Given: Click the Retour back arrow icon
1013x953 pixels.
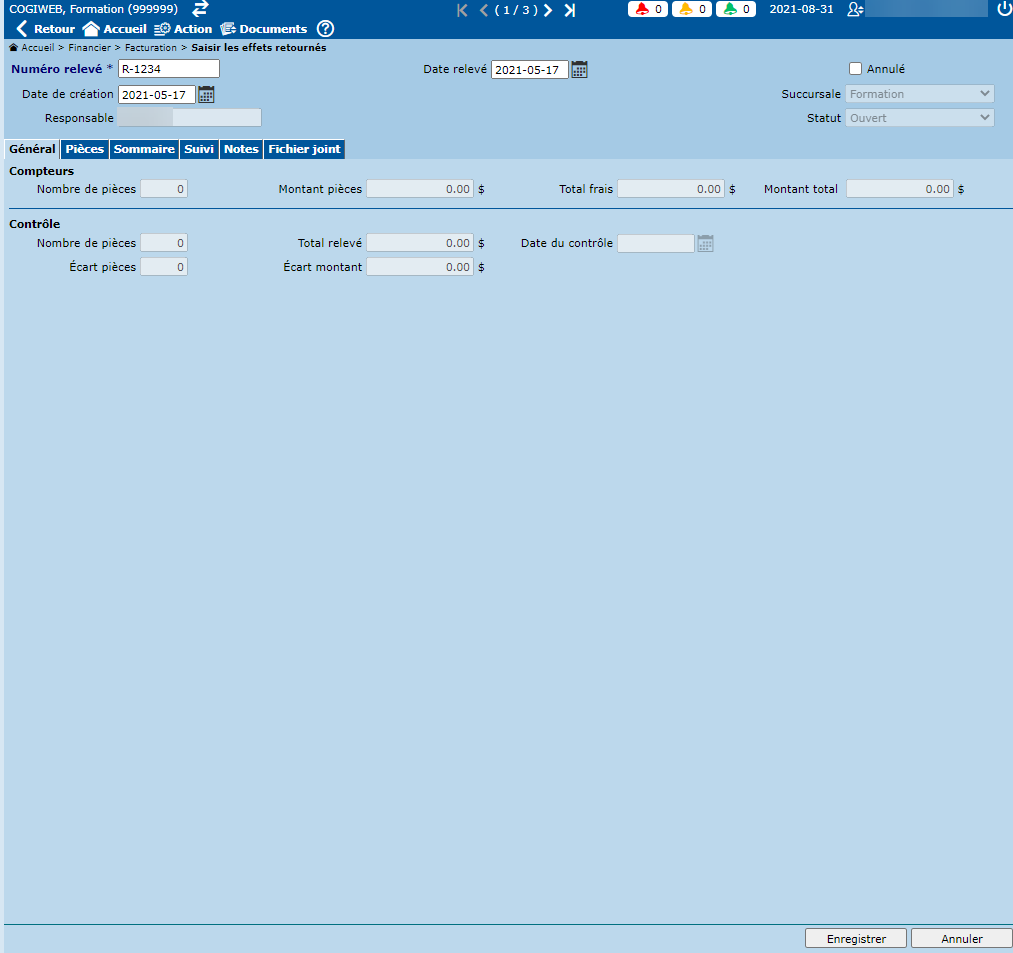Looking at the screenshot, I should (22, 29).
